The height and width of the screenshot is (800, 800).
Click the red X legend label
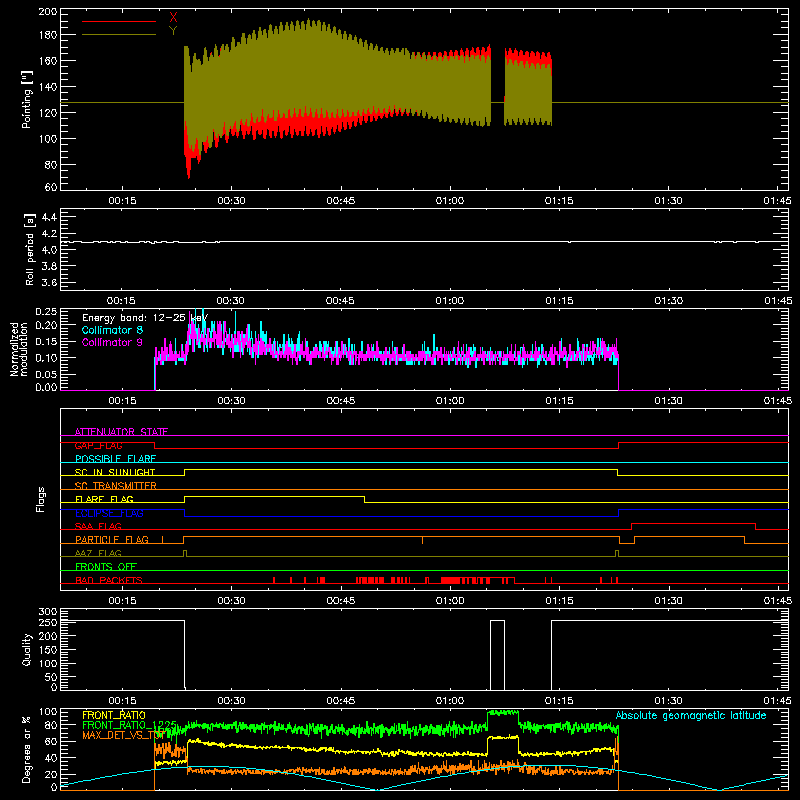tap(173, 18)
